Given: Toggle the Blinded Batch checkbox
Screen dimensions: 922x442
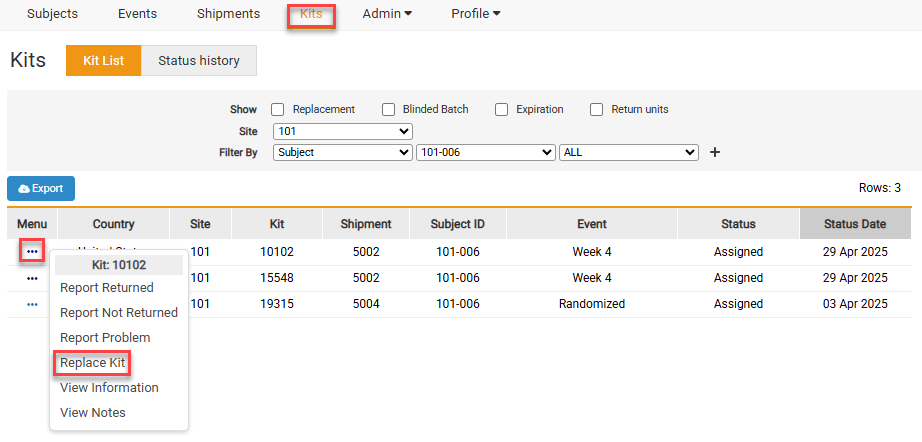Looking at the screenshot, I should pos(389,110).
